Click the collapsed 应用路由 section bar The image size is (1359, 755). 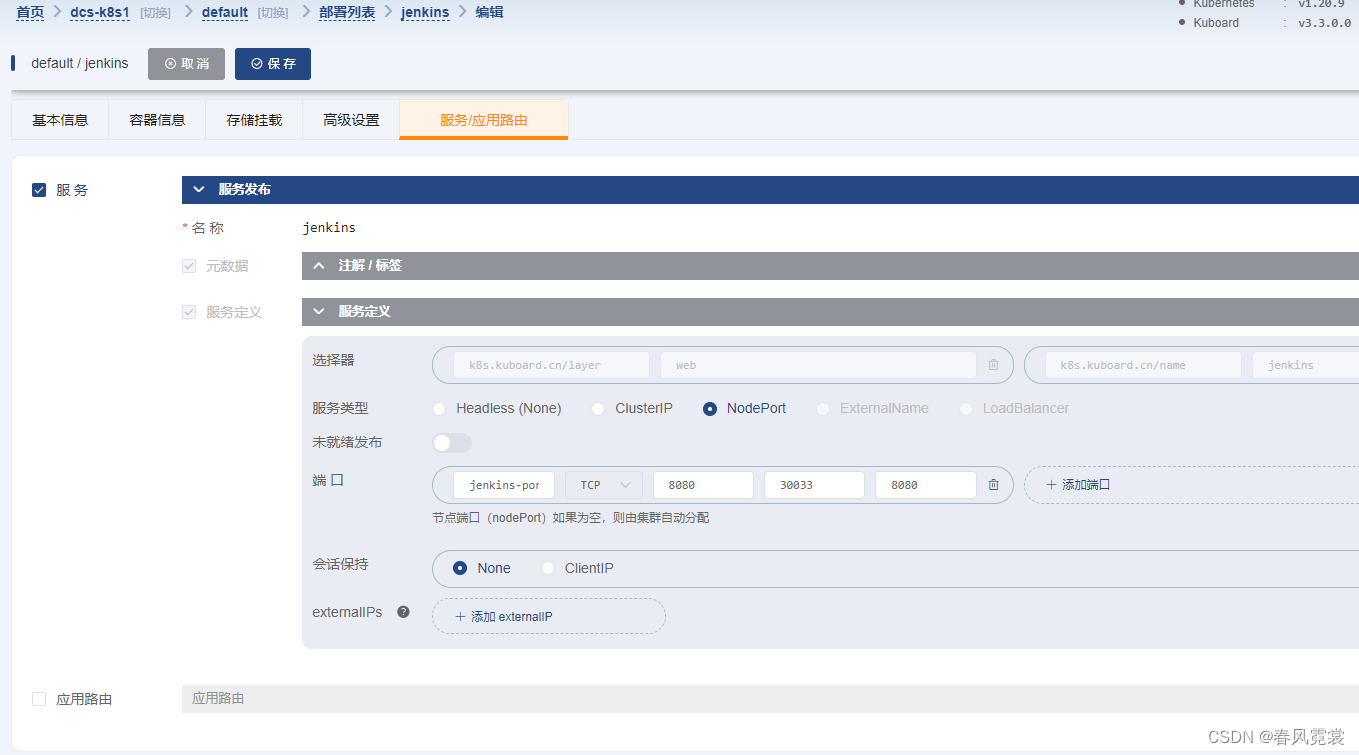point(770,699)
